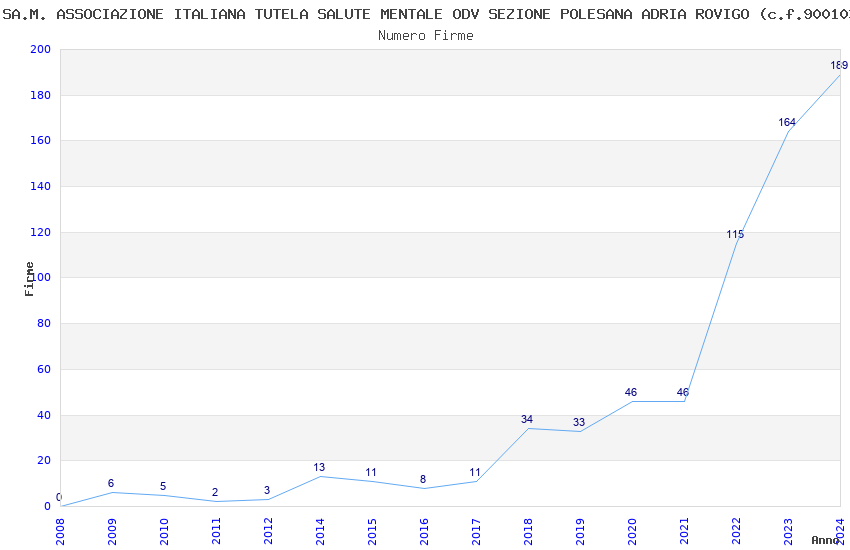Screen dimensions: 850x550
Task: Click the data label 189 for 2024
Action: tap(839, 66)
